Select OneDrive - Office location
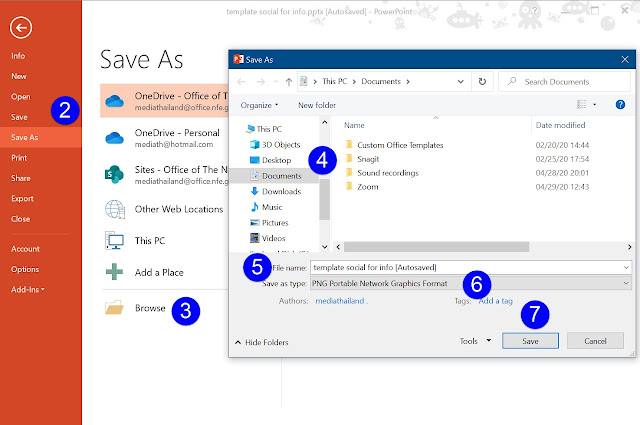640x425 pixels. 164,101
